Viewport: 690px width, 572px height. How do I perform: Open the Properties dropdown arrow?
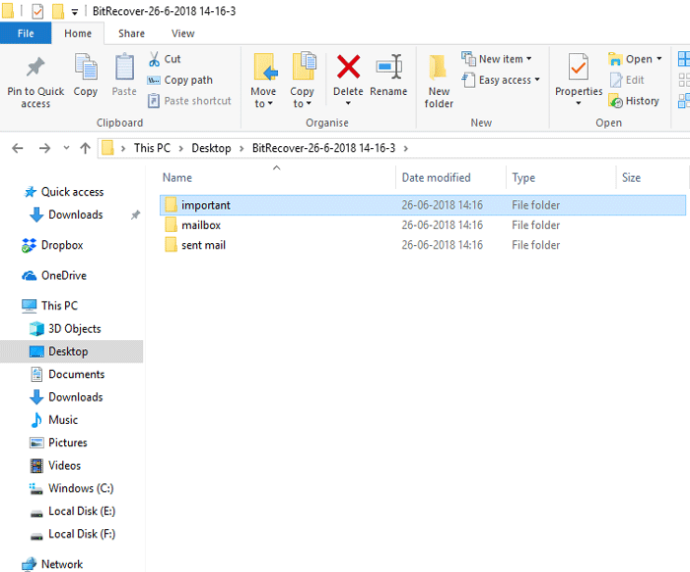click(578, 103)
